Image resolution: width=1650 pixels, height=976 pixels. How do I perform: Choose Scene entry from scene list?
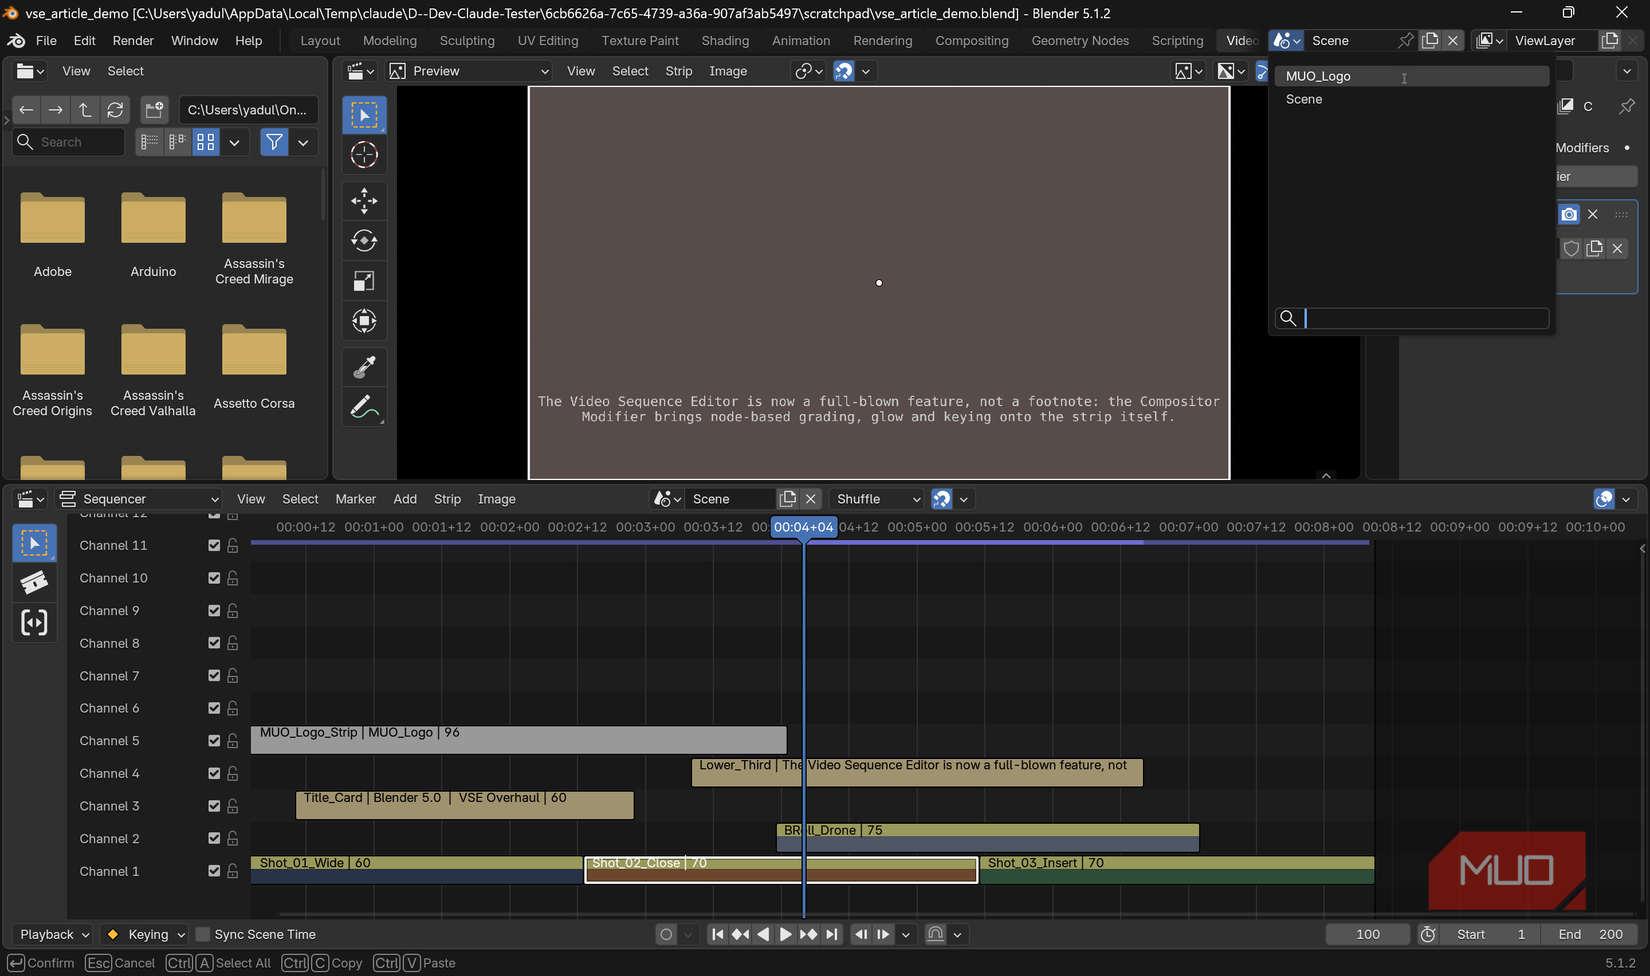(x=1411, y=99)
